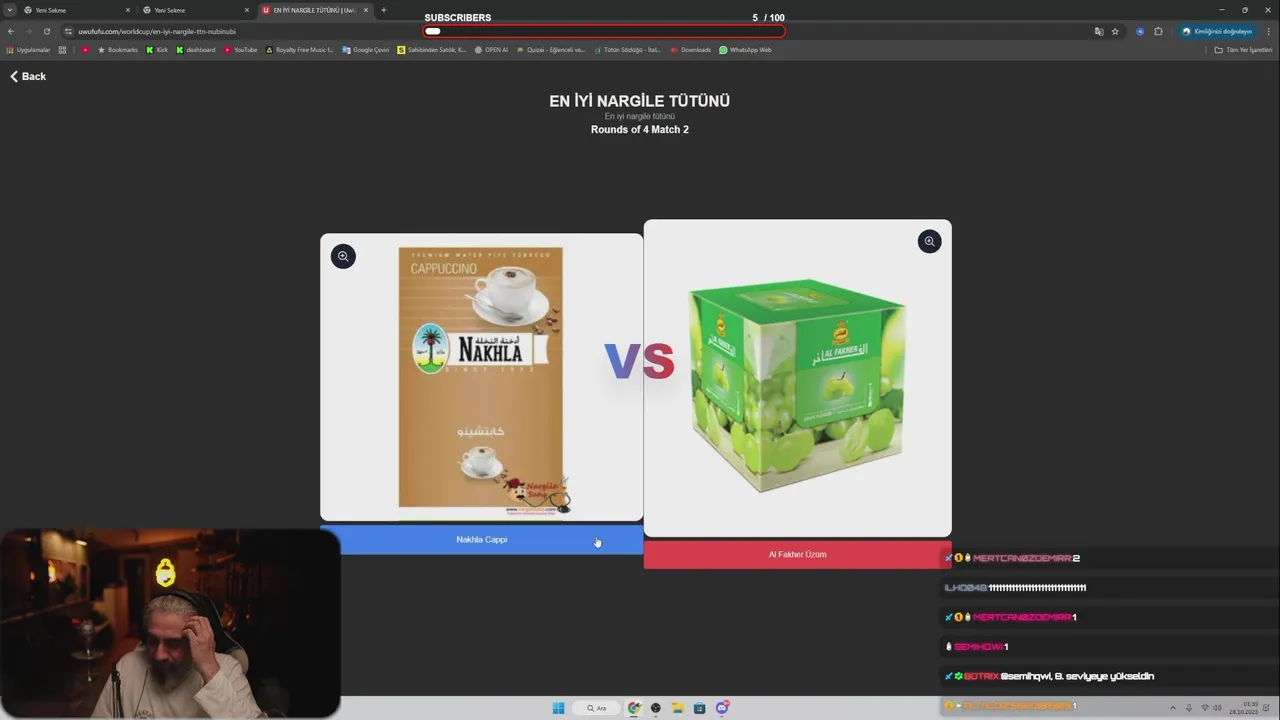1280x720 pixels.
Task: Vote for Al Fakher Üzüm red button
Action: [x=797, y=555]
